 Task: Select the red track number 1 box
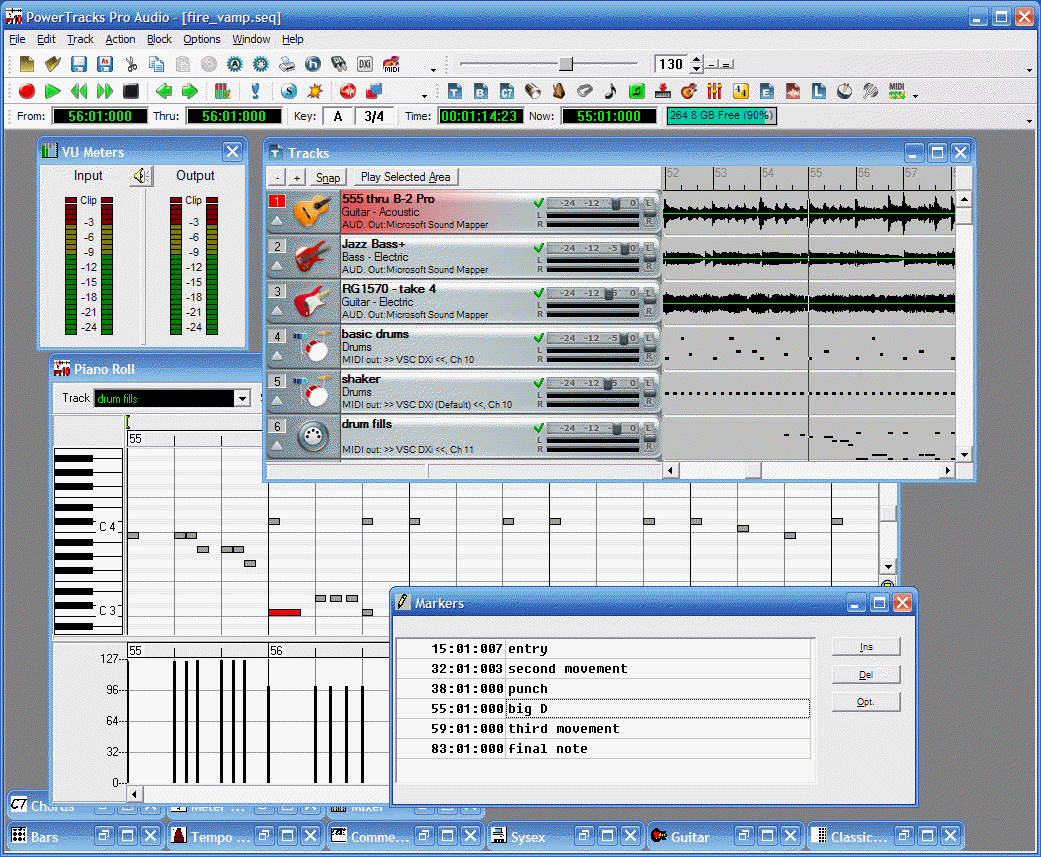point(277,200)
